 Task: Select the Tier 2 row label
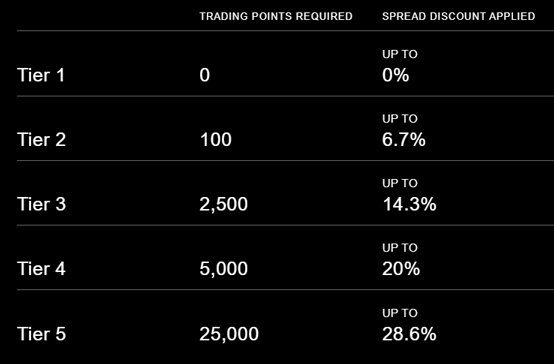pyautogui.click(x=41, y=140)
